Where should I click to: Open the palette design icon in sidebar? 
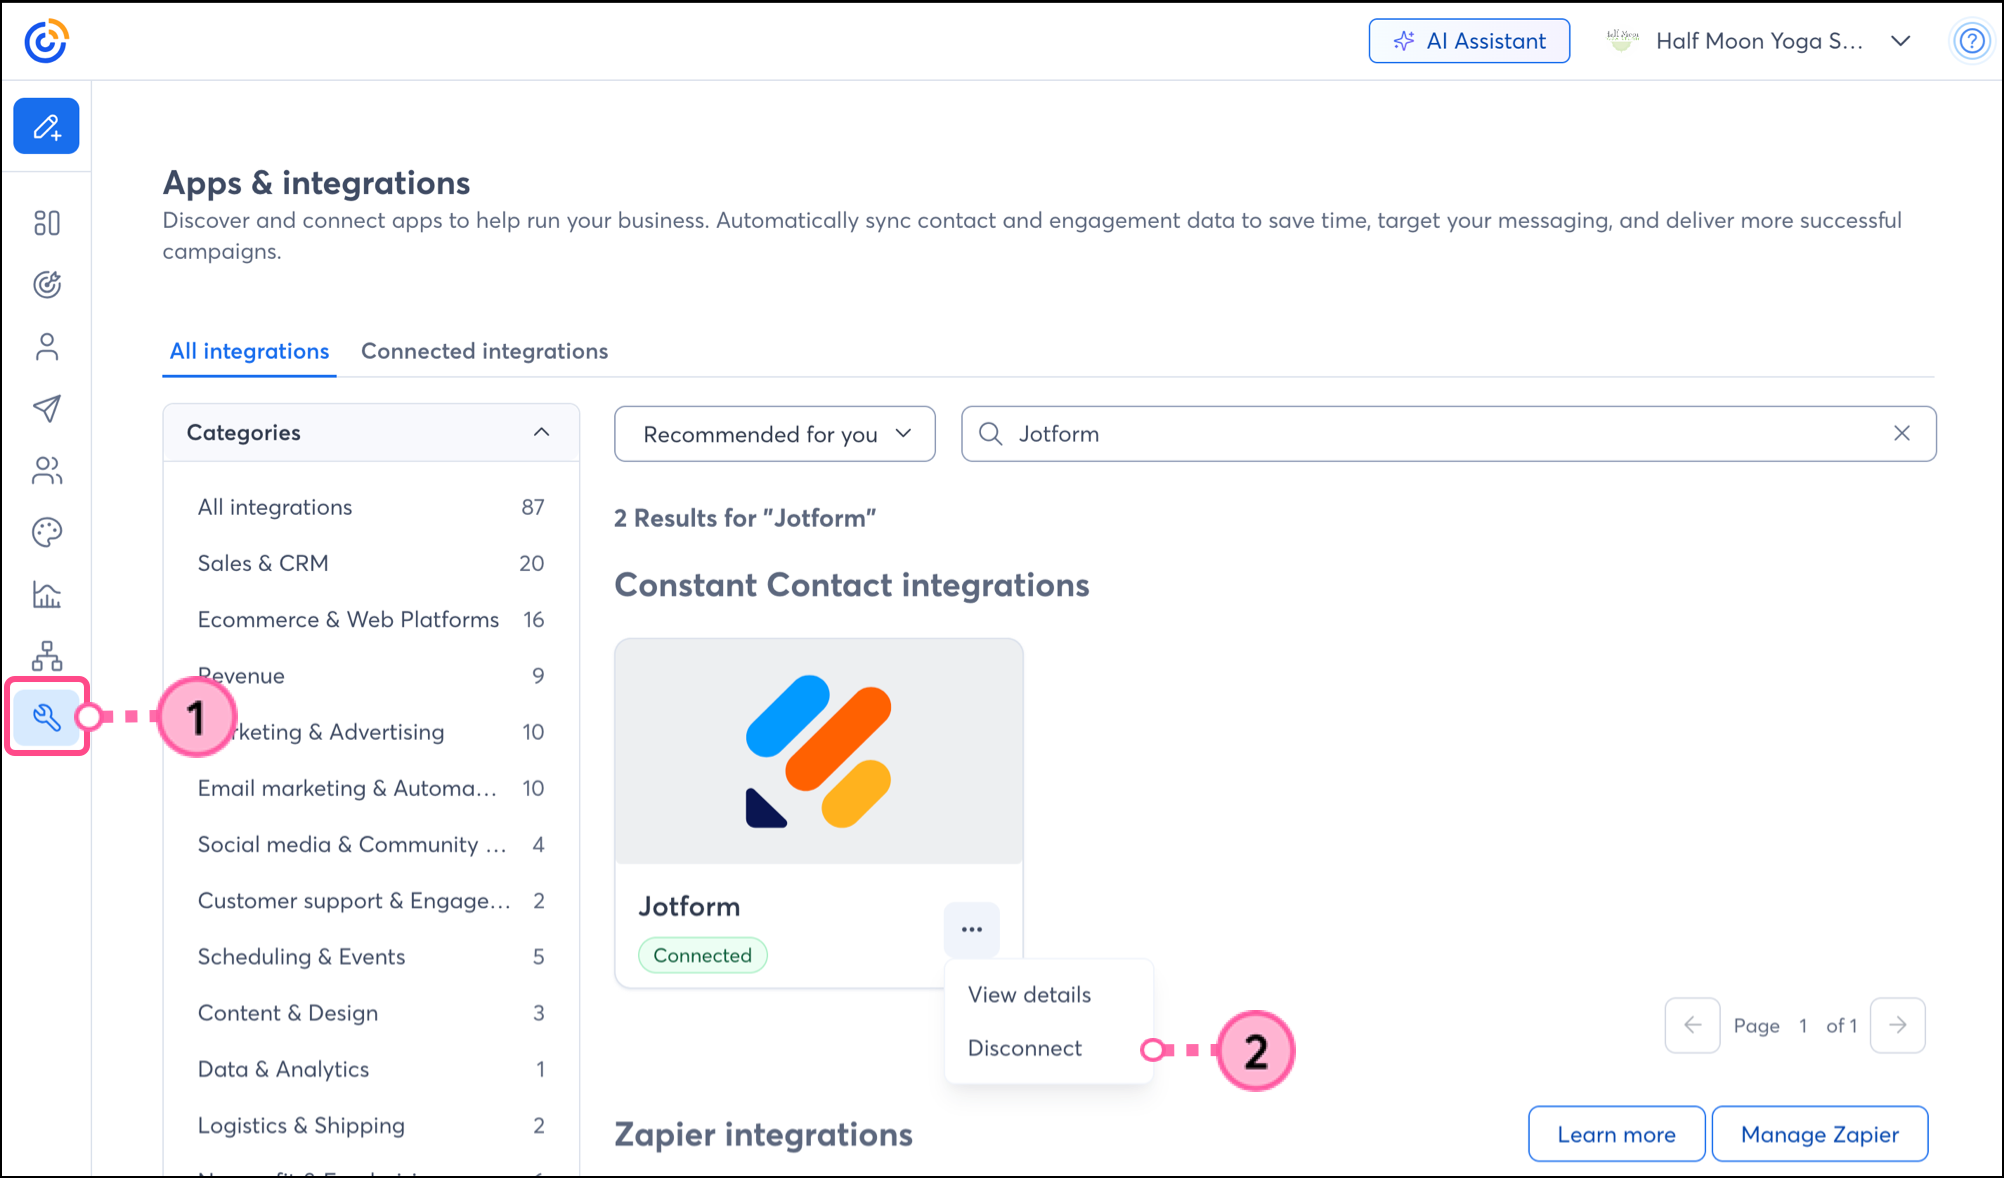point(47,532)
